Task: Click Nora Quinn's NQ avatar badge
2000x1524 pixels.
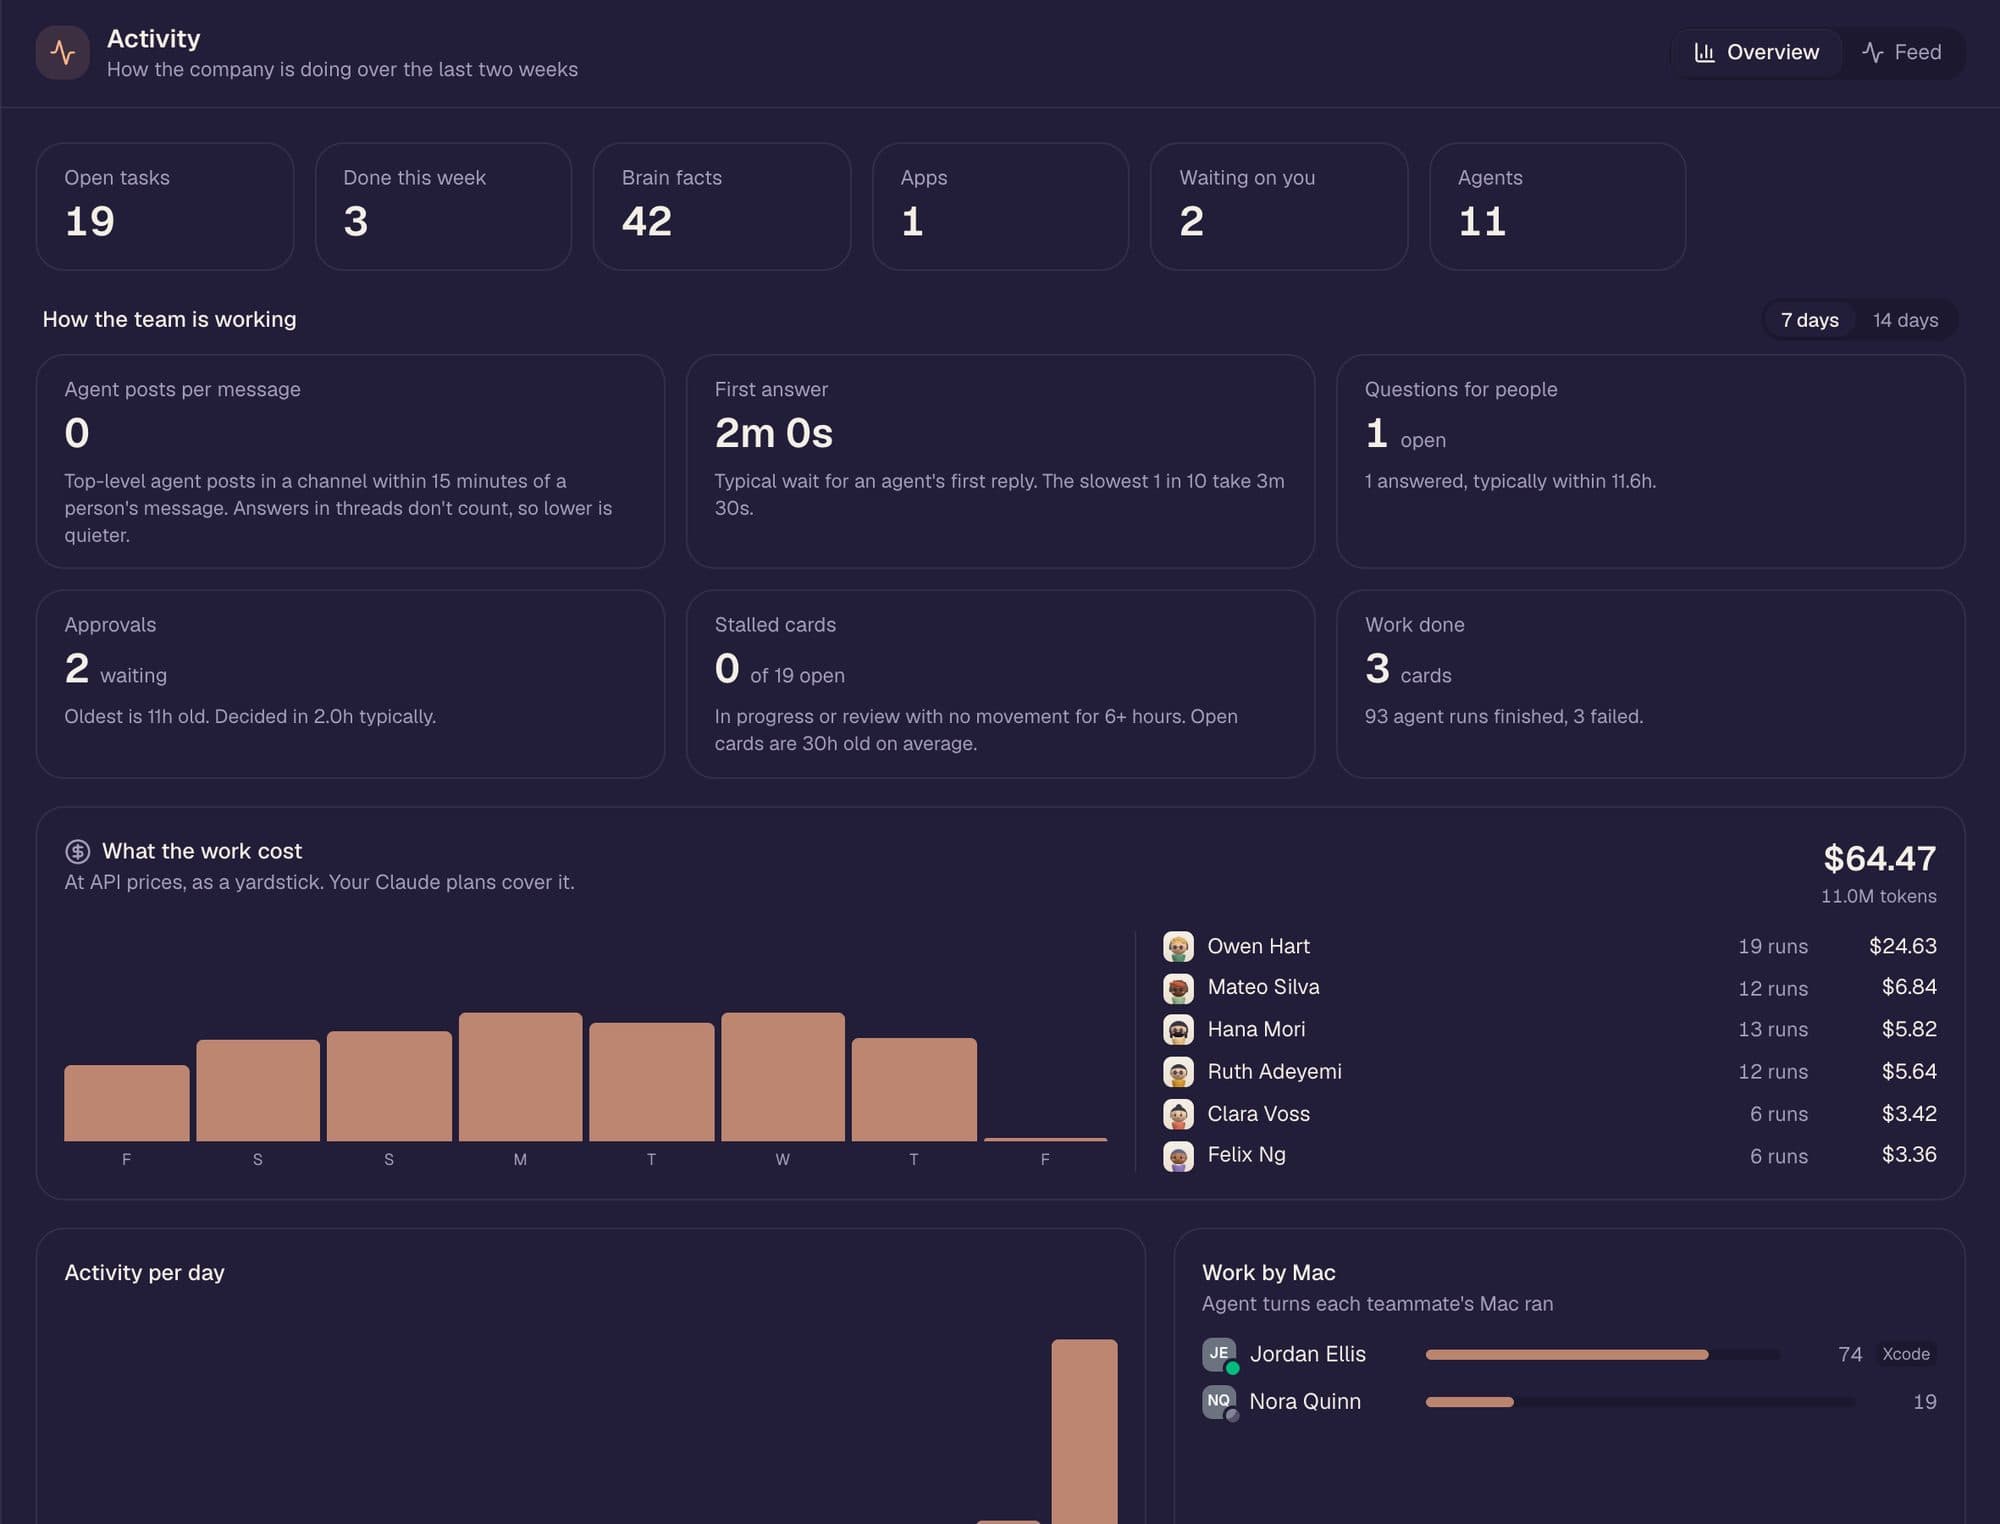Action: click(x=1219, y=1401)
